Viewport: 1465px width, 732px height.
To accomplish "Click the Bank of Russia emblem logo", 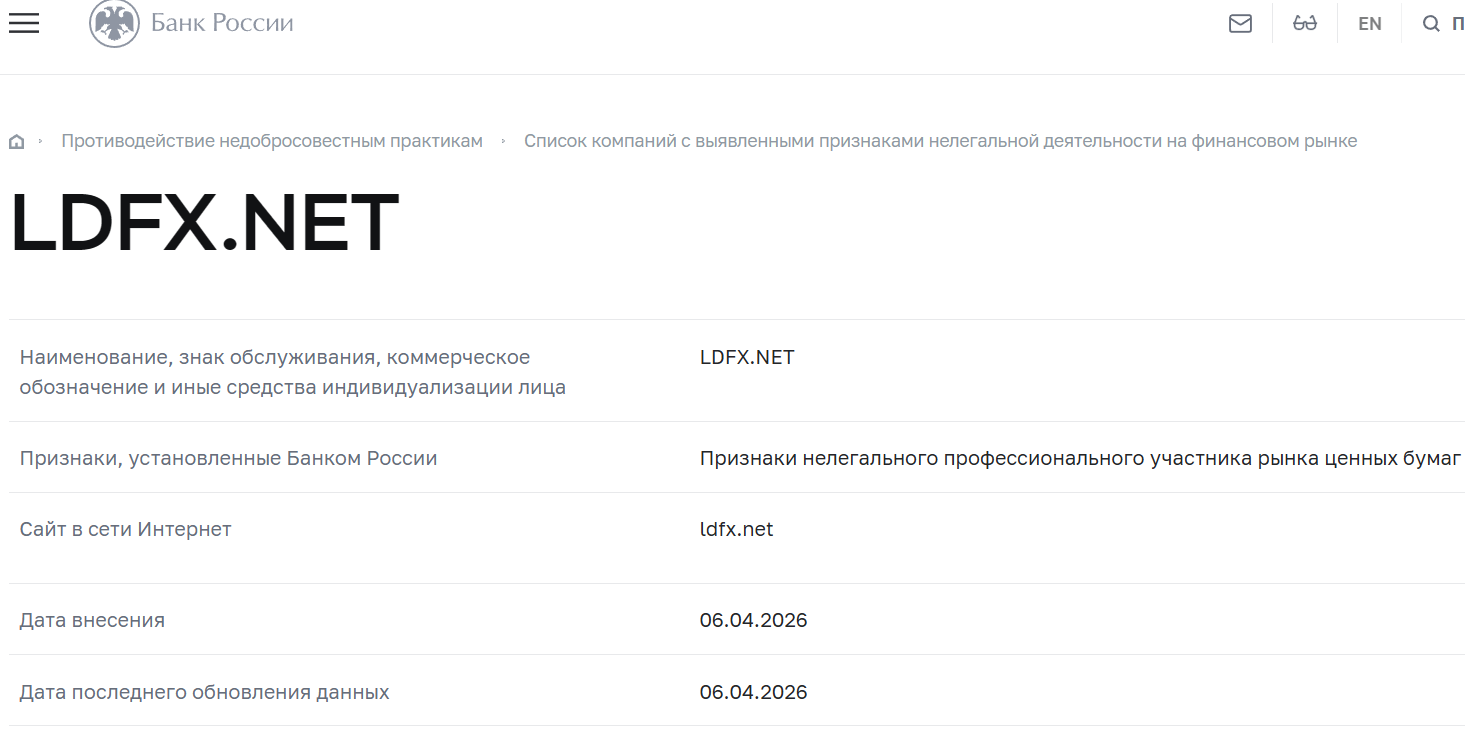I will point(113,22).
